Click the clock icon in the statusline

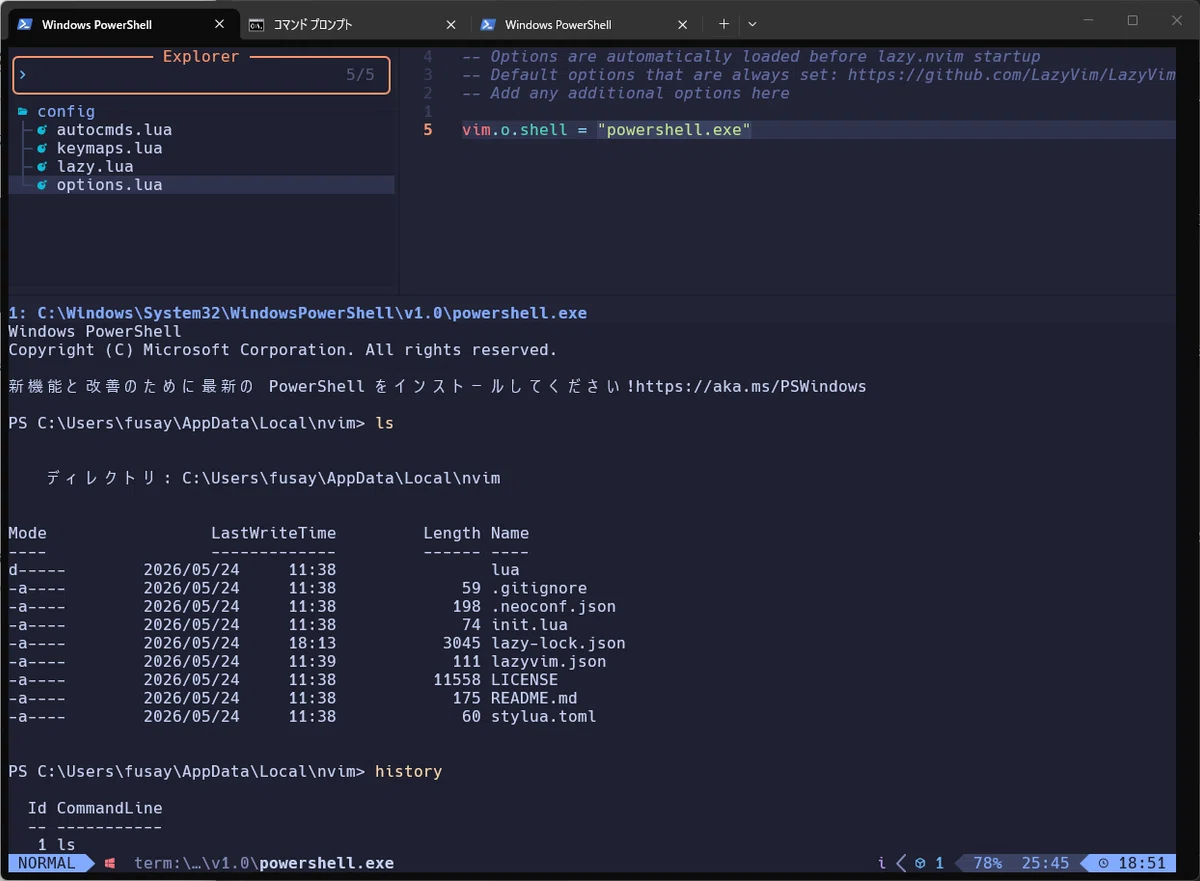point(1103,863)
